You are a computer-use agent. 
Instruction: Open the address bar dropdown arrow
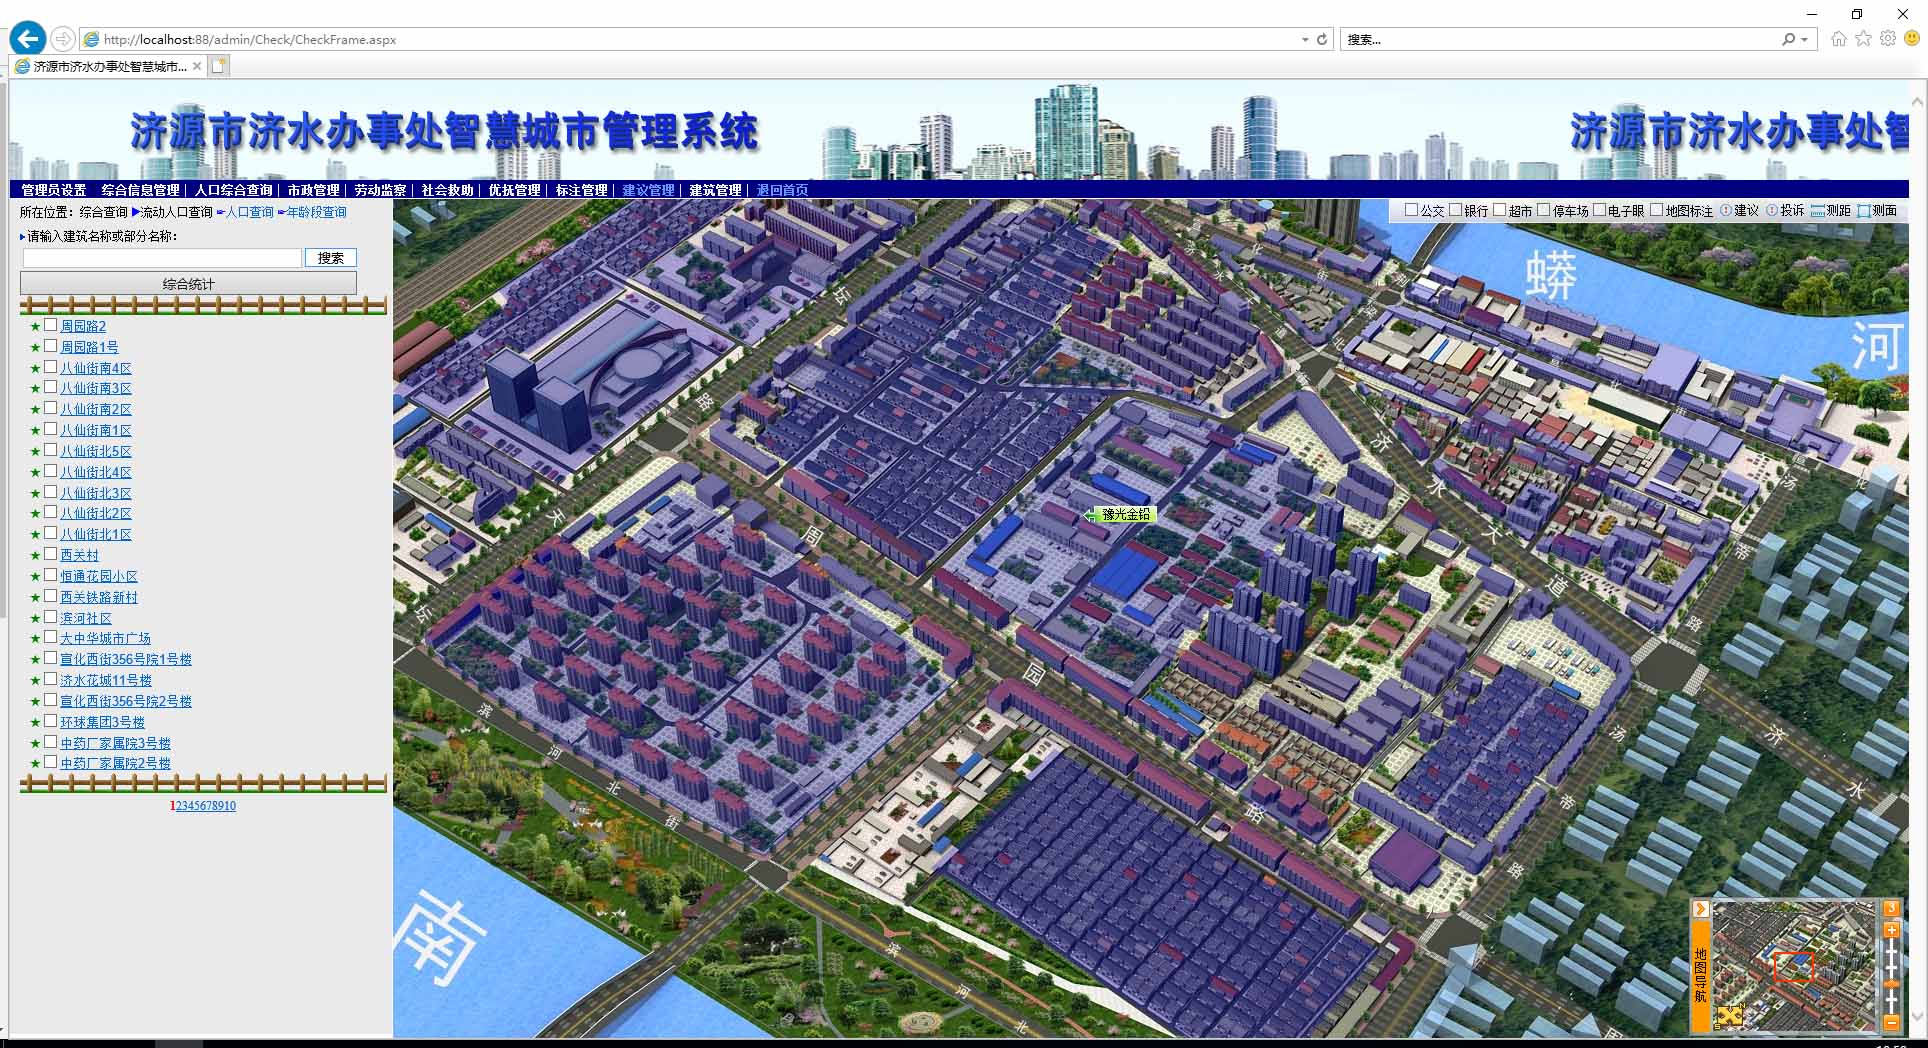1305,40
